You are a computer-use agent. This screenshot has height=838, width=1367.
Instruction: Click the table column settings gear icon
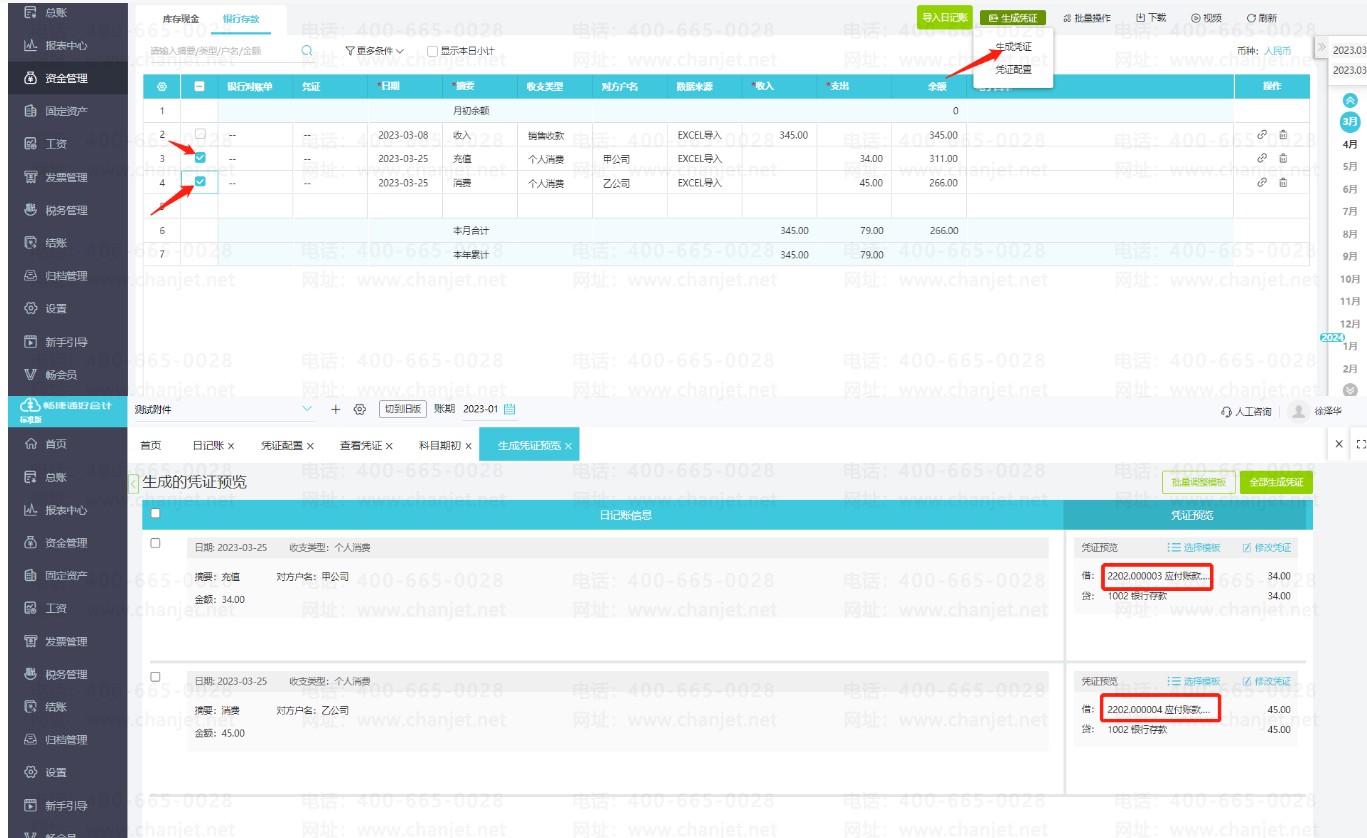(162, 87)
